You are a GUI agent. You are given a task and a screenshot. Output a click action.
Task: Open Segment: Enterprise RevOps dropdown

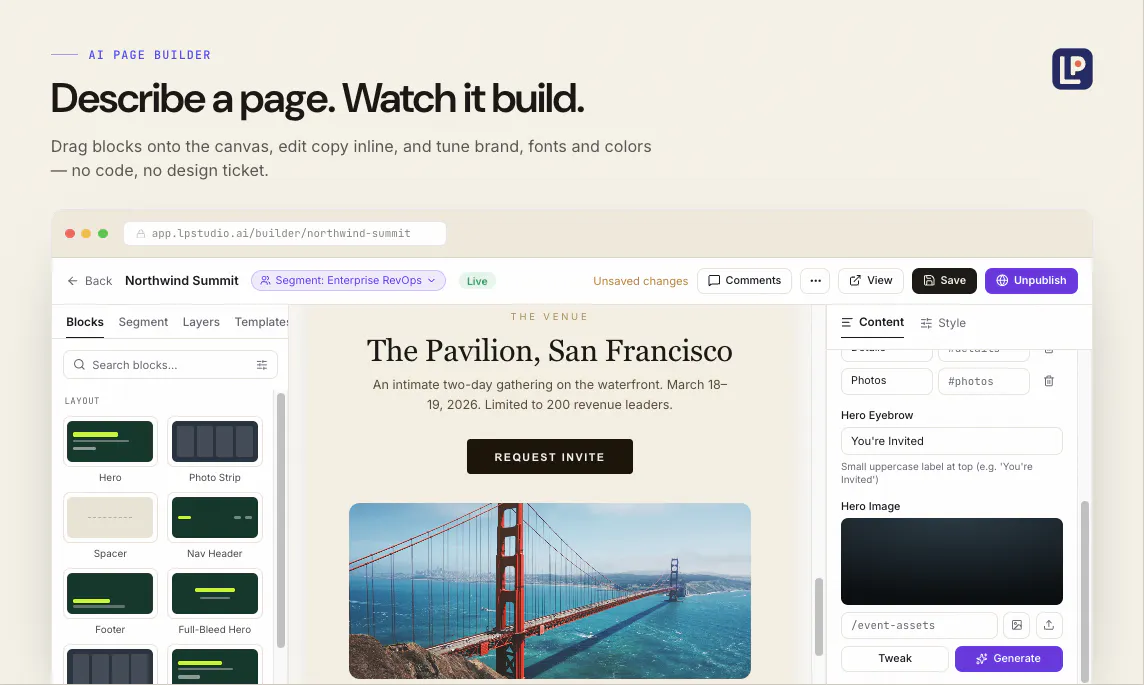(x=348, y=281)
